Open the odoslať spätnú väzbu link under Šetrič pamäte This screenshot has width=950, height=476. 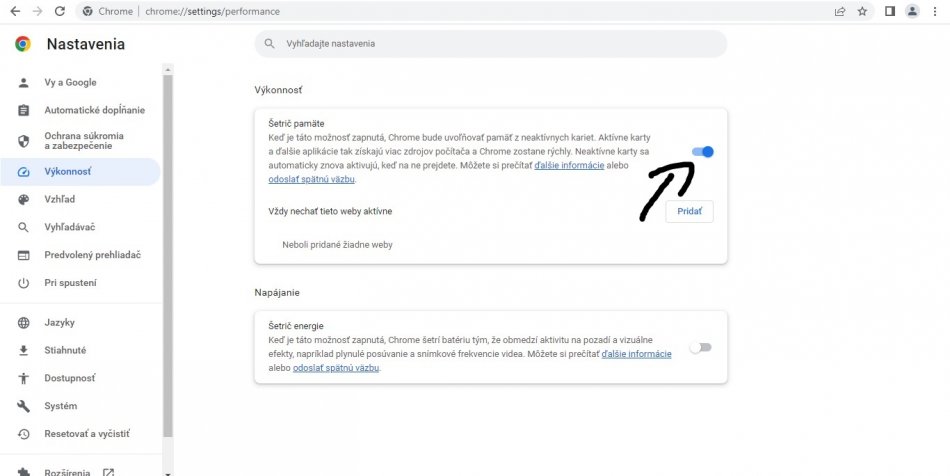tap(311, 179)
